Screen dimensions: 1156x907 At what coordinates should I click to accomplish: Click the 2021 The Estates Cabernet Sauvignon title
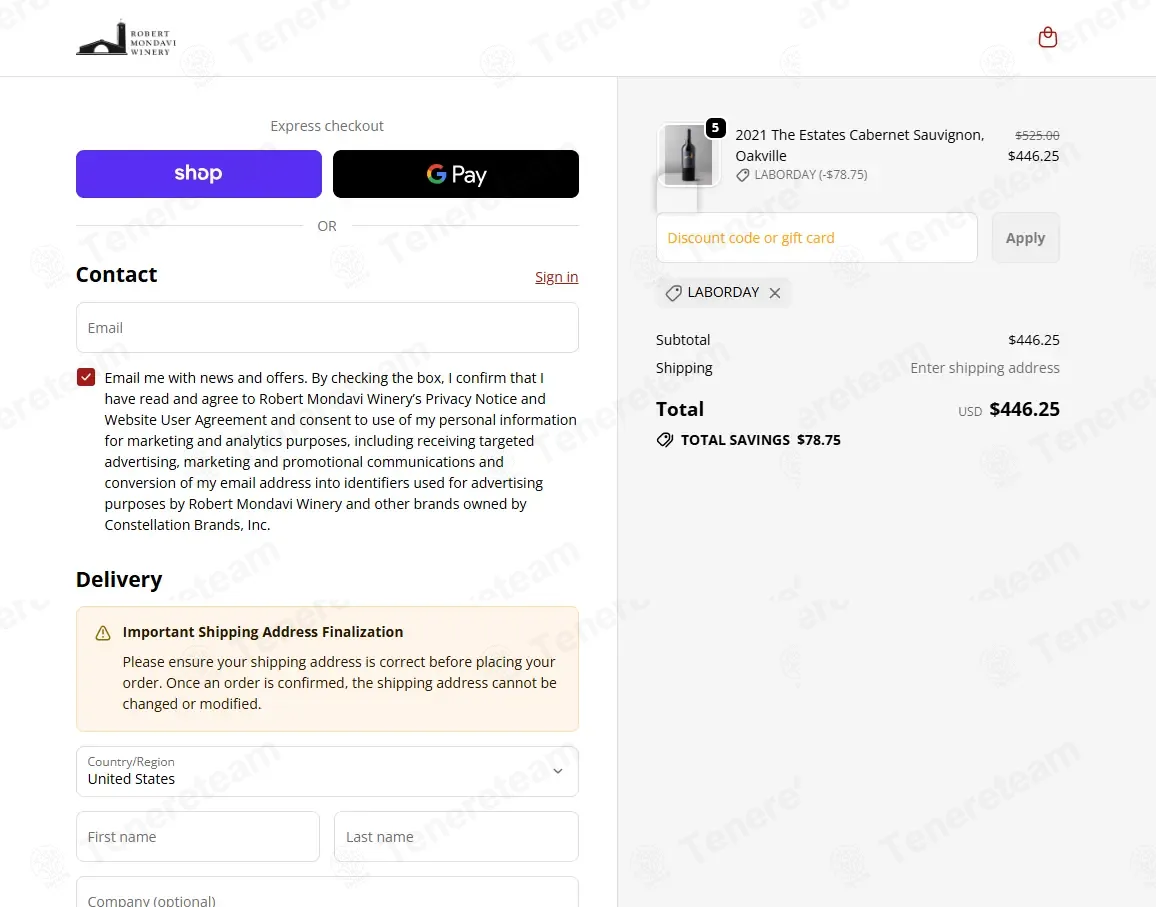pos(860,145)
